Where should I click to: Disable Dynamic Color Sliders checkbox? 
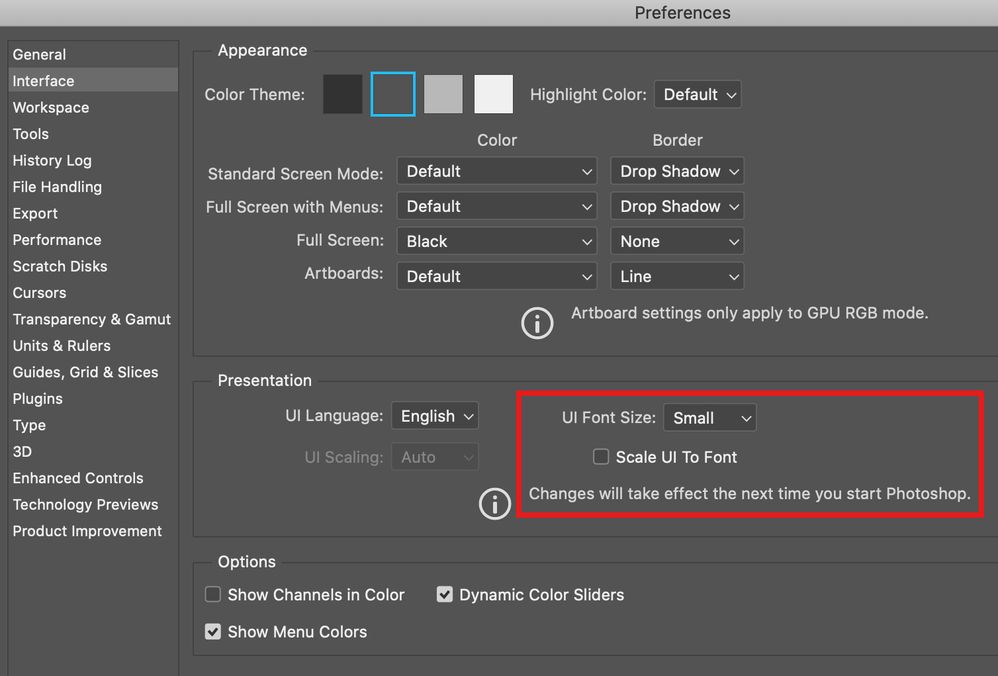tap(445, 595)
